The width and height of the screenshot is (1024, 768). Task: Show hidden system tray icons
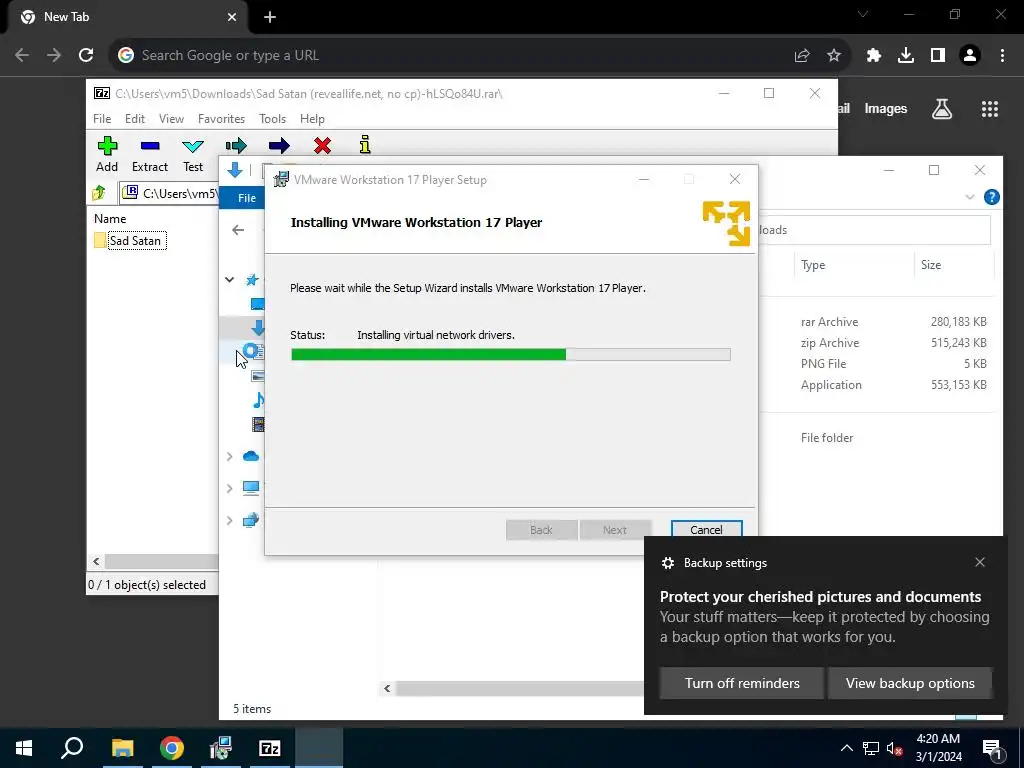tap(846, 748)
